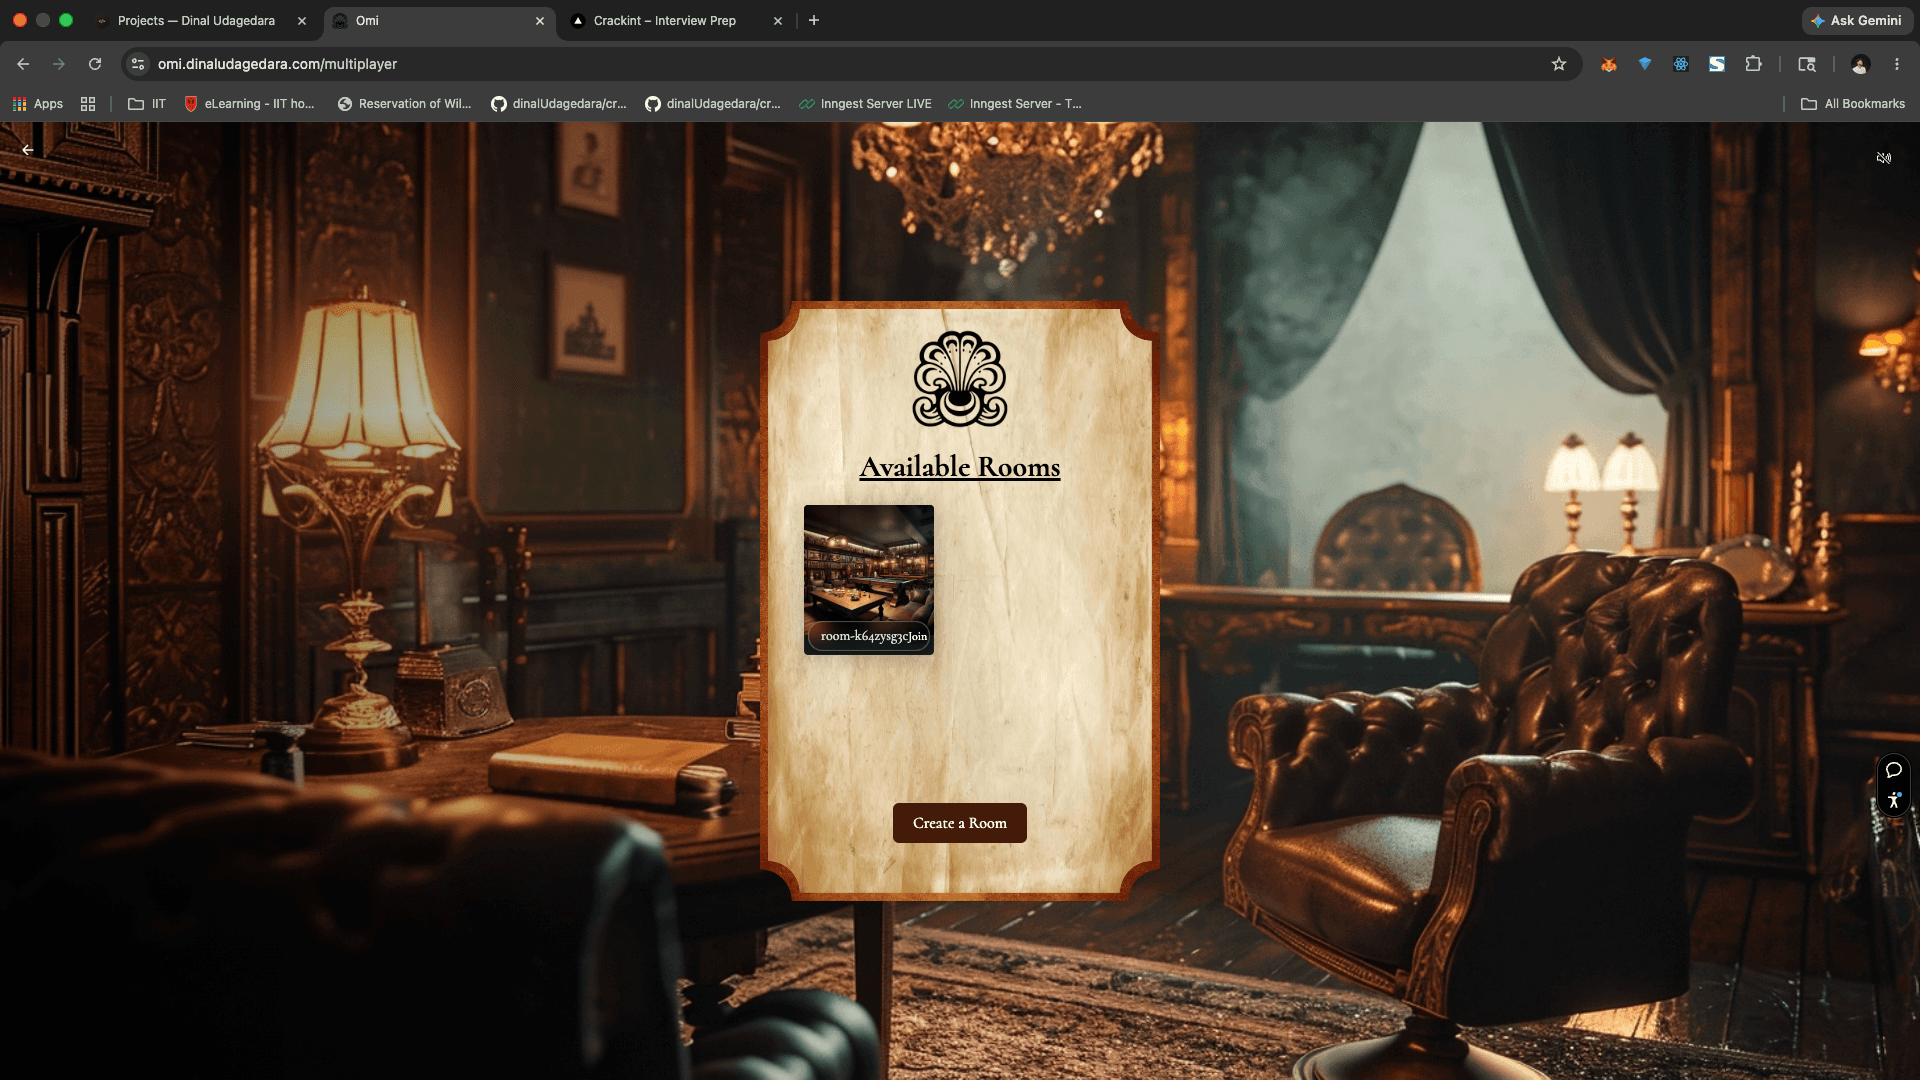The image size is (1920, 1080).
Task: Close the Crackint – Interview Prep tab
Action: pos(778,21)
